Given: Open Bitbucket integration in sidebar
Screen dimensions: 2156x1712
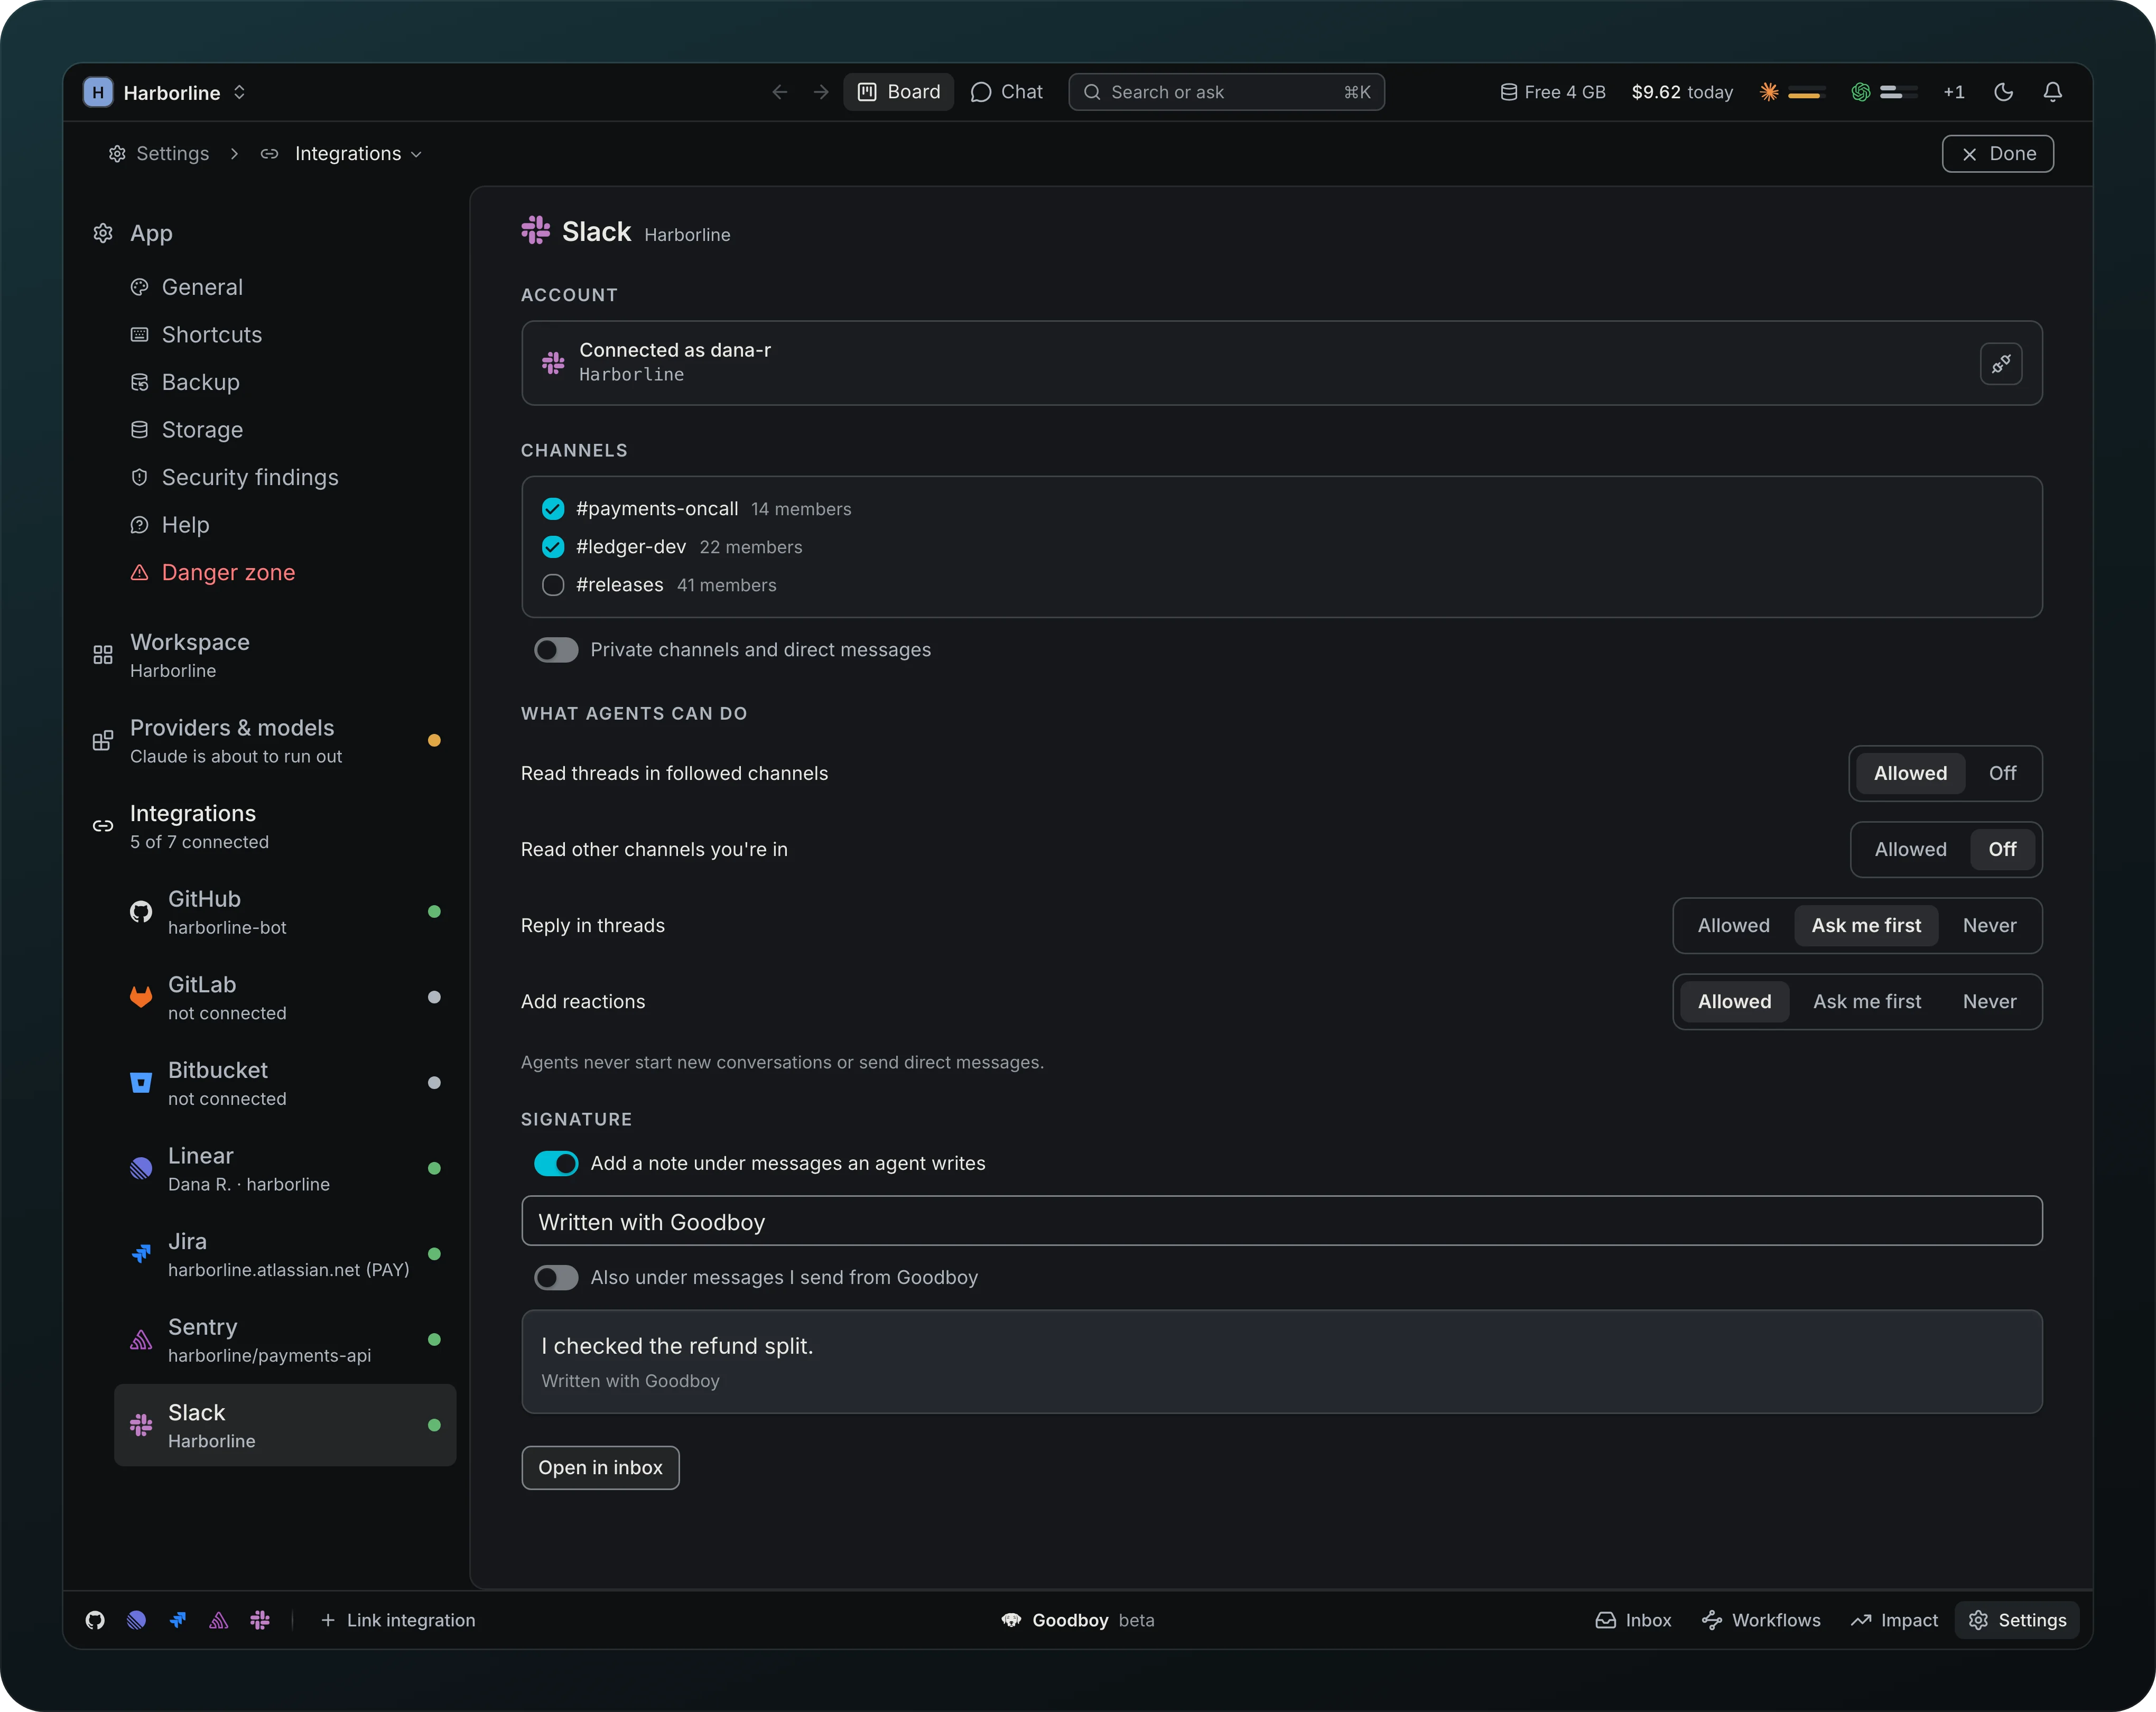Looking at the screenshot, I should point(285,1083).
